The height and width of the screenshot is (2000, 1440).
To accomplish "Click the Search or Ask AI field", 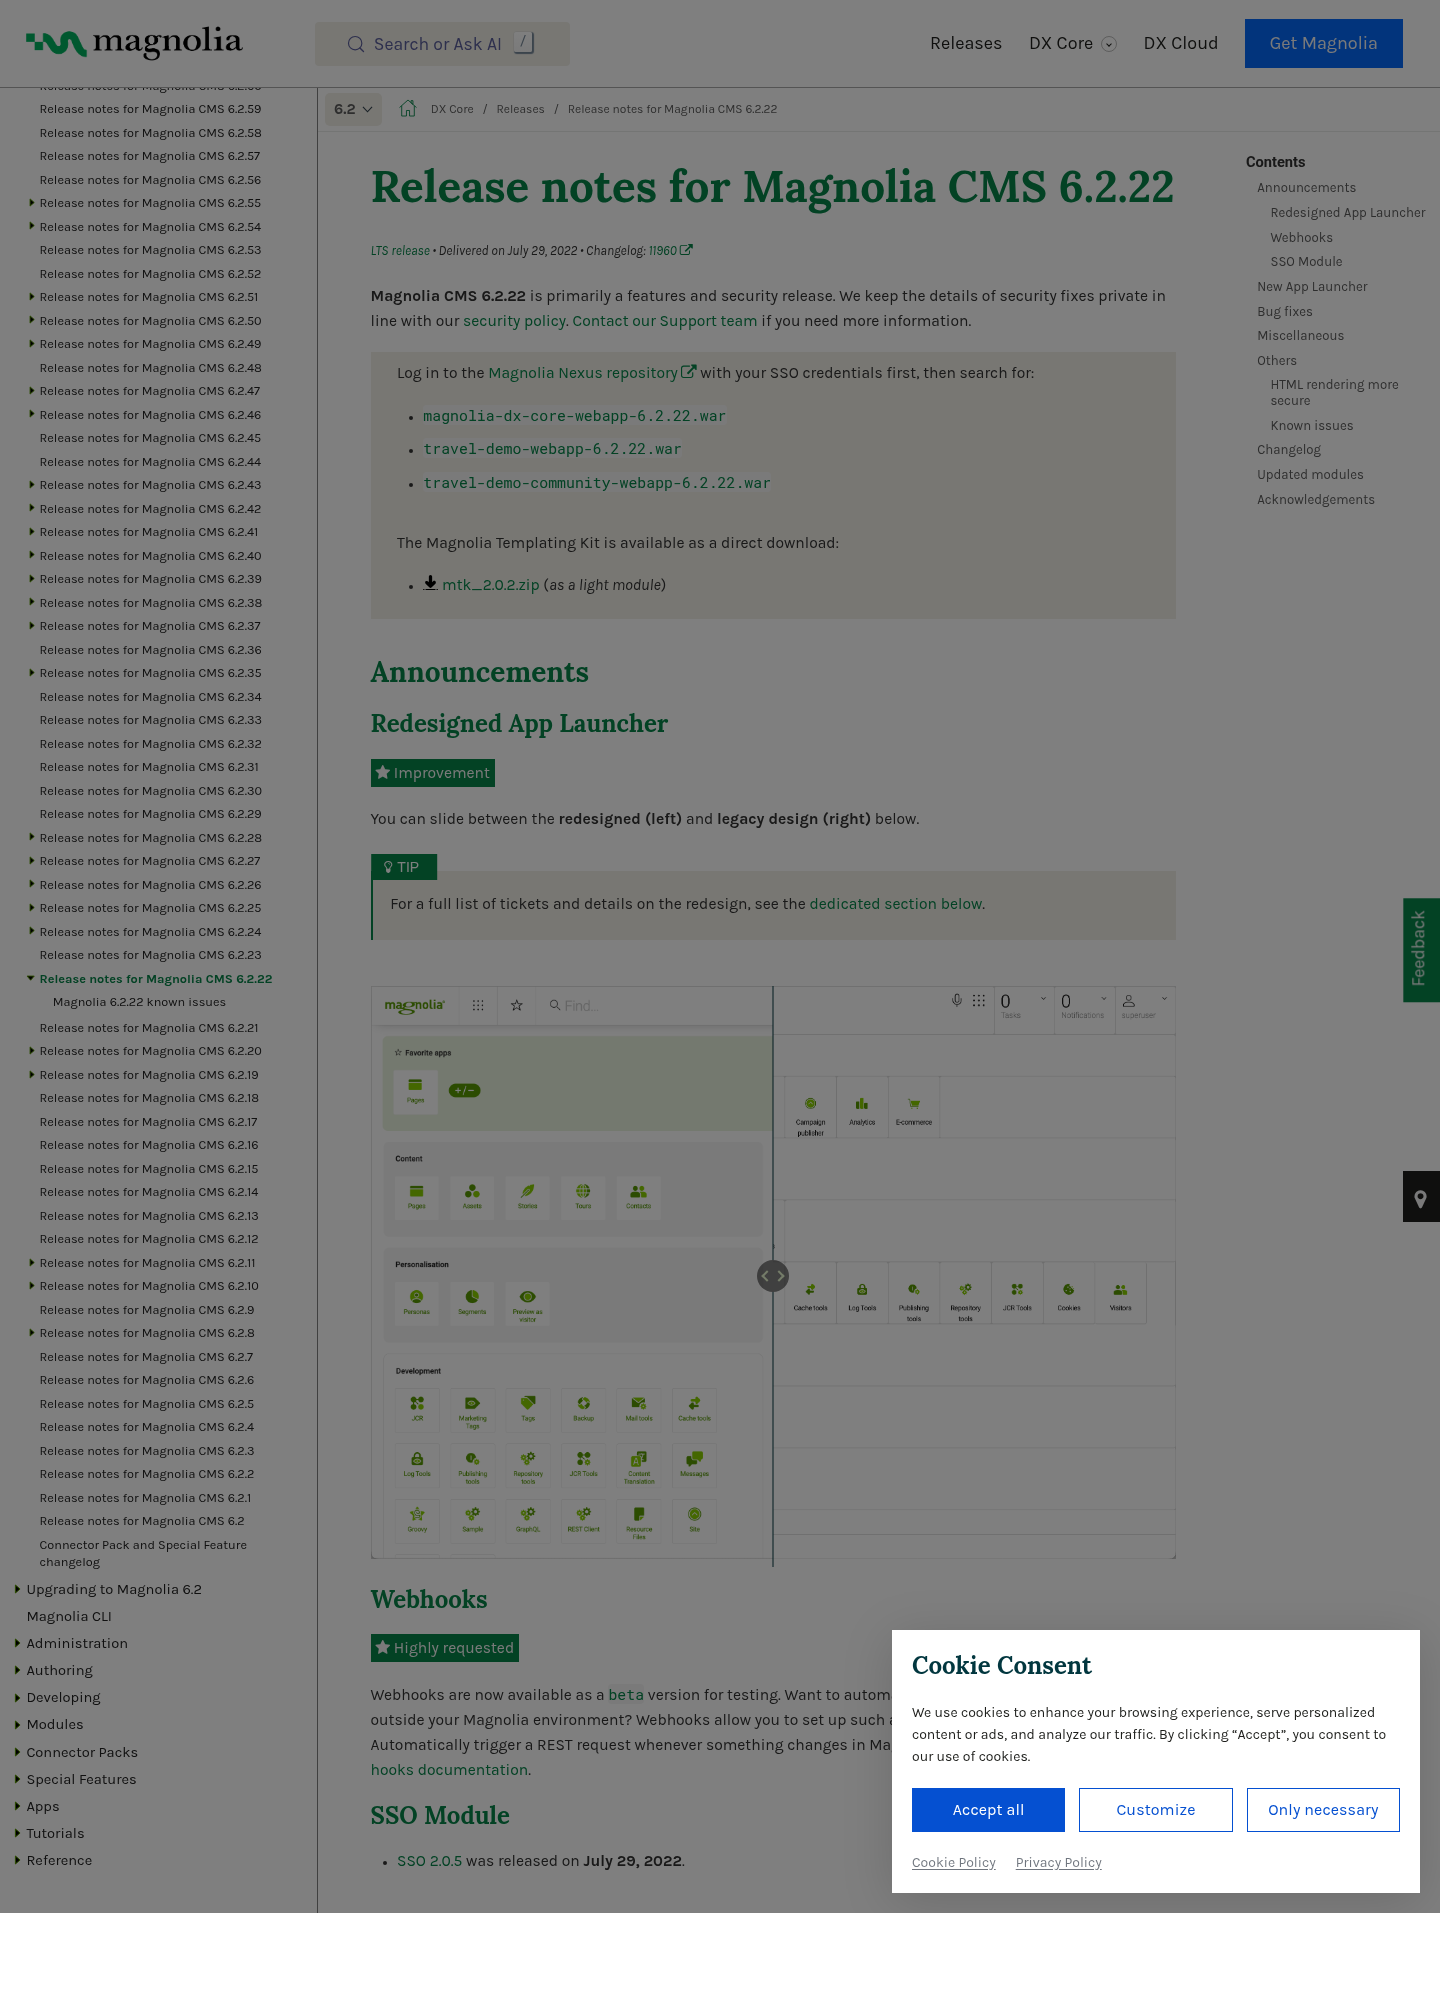I will (x=442, y=44).
